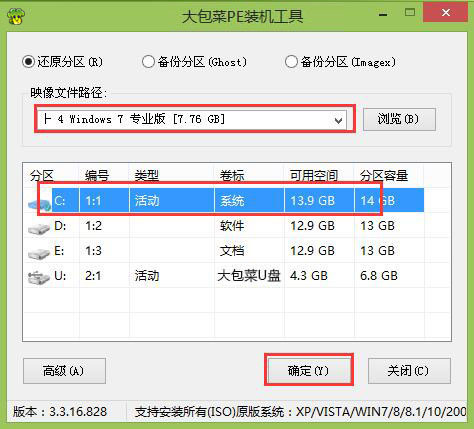Click partition number 1:2
Image resolution: width=474 pixels, height=429 pixels.
coord(94,226)
